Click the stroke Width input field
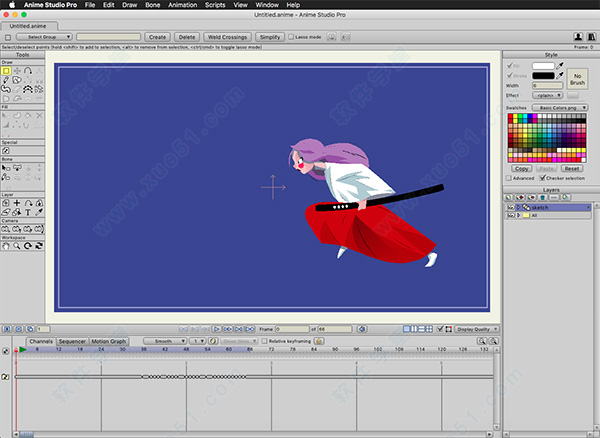The image size is (600, 438). 547,85
